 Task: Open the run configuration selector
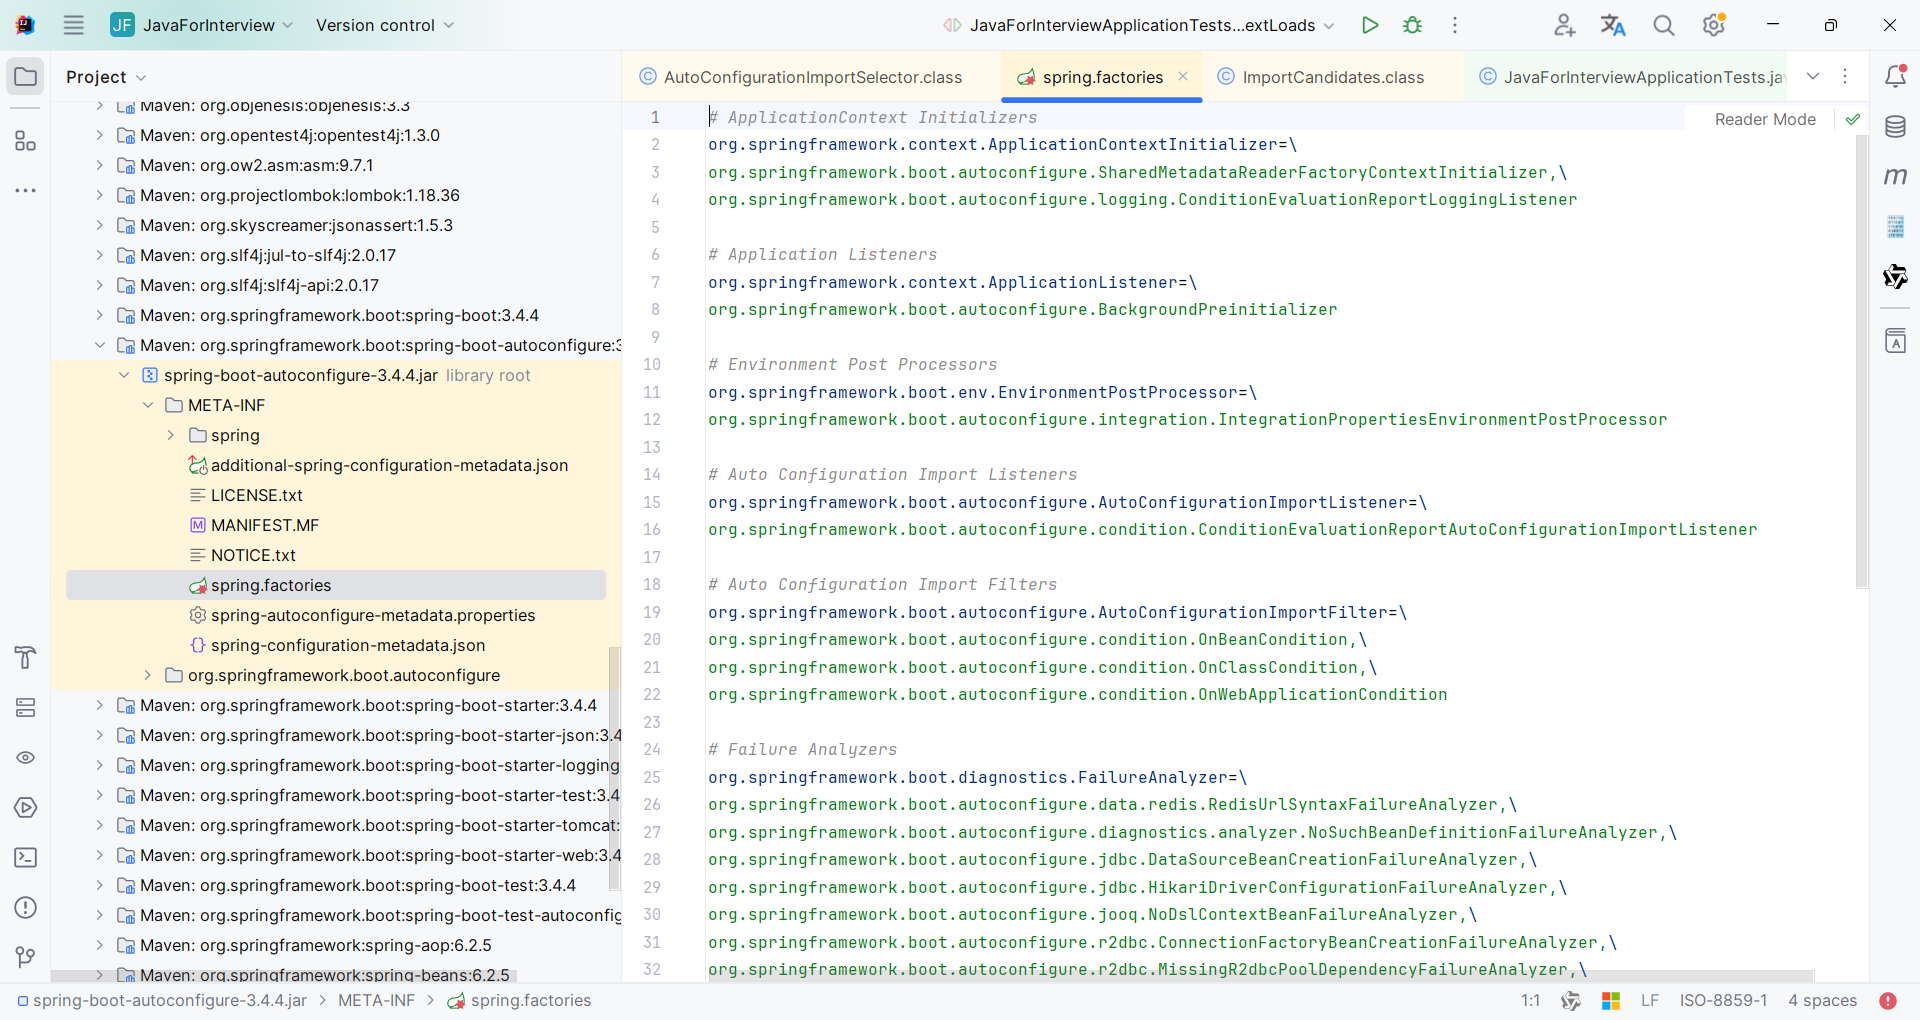coord(1138,25)
